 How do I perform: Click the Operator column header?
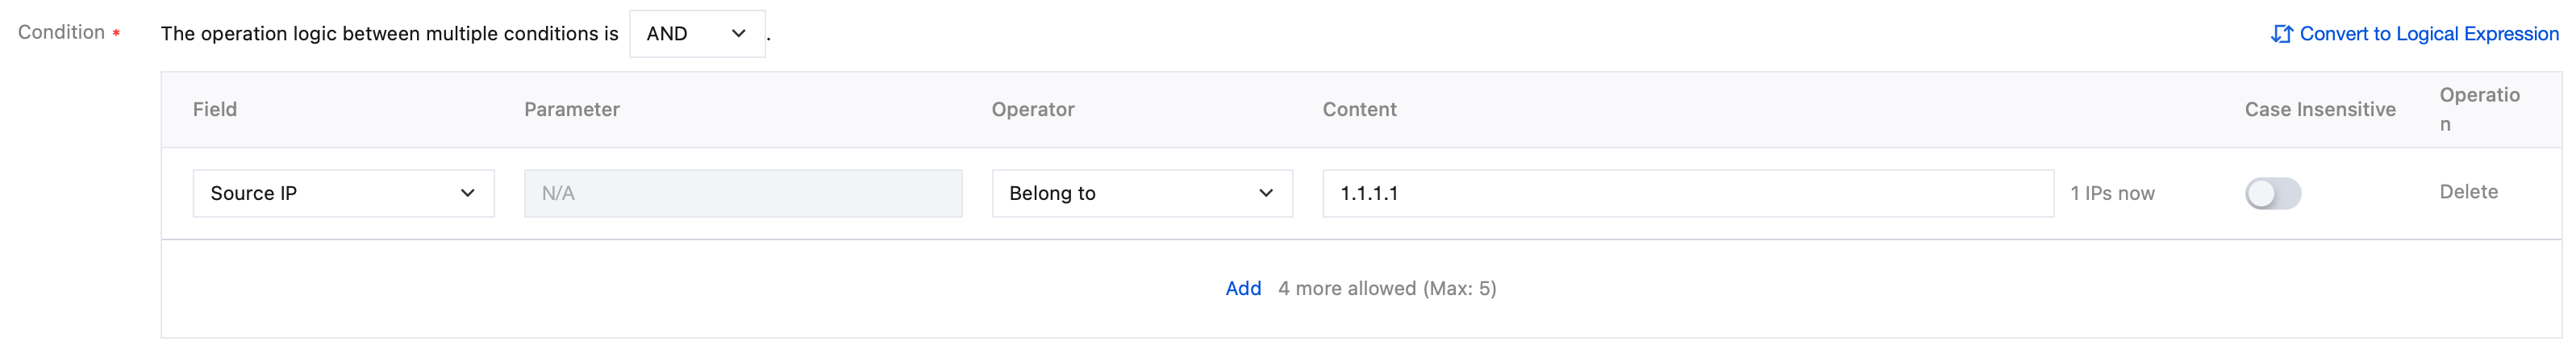1033,110
